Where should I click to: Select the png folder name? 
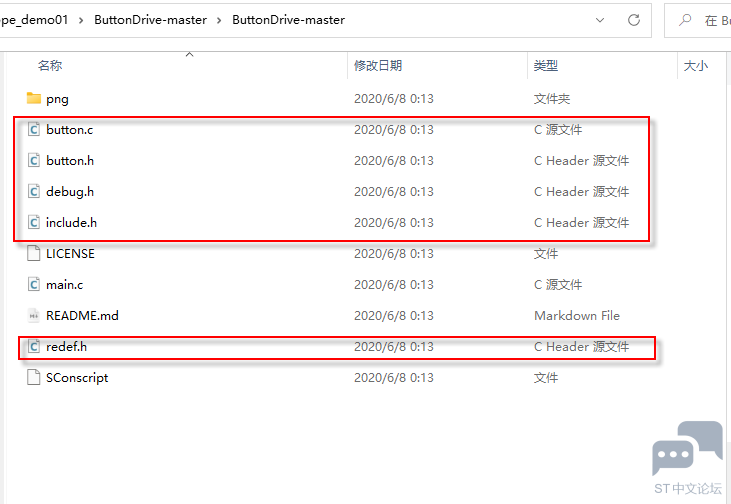tap(57, 99)
